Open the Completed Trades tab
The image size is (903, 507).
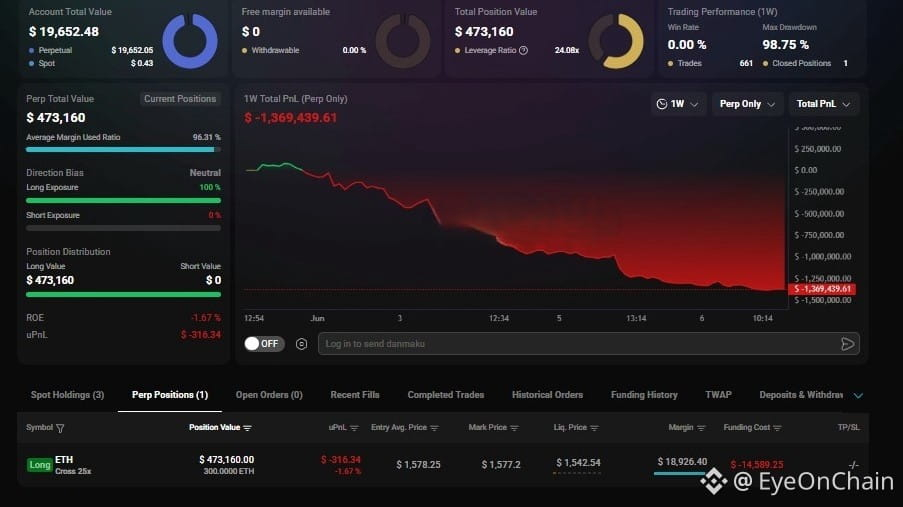click(446, 395)
